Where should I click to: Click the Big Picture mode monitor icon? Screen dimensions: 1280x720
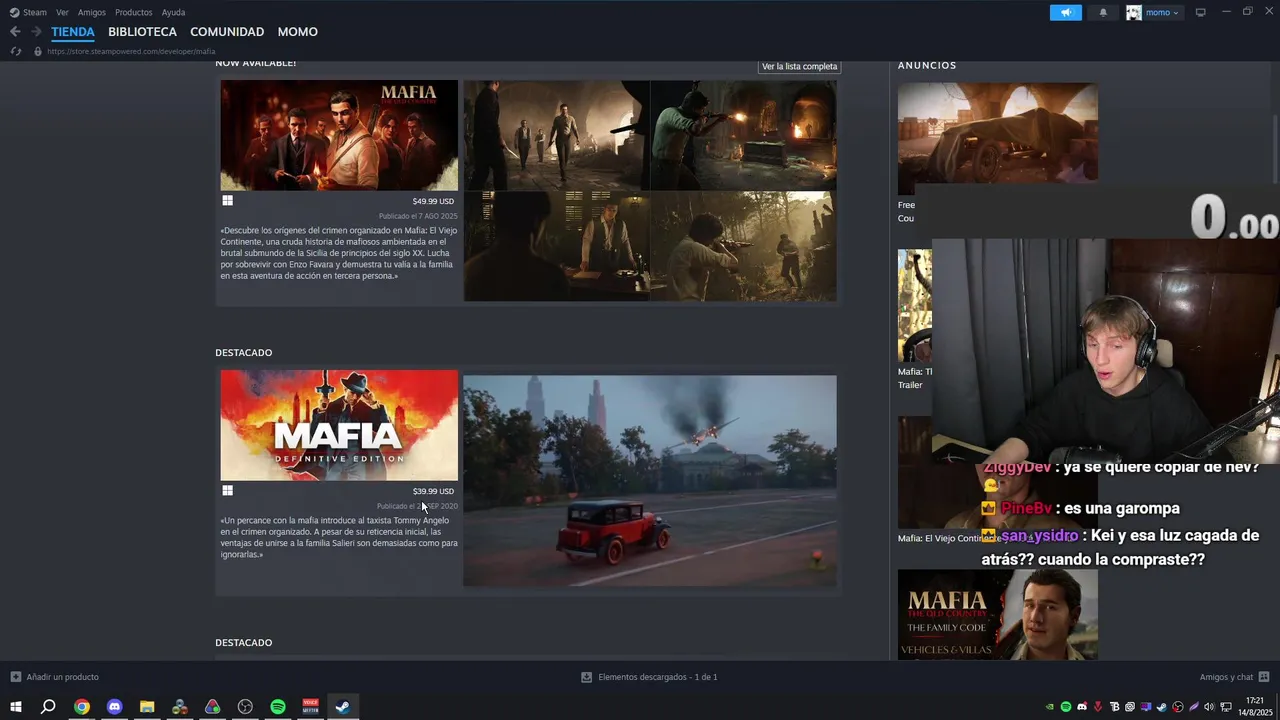(1201, 12)
